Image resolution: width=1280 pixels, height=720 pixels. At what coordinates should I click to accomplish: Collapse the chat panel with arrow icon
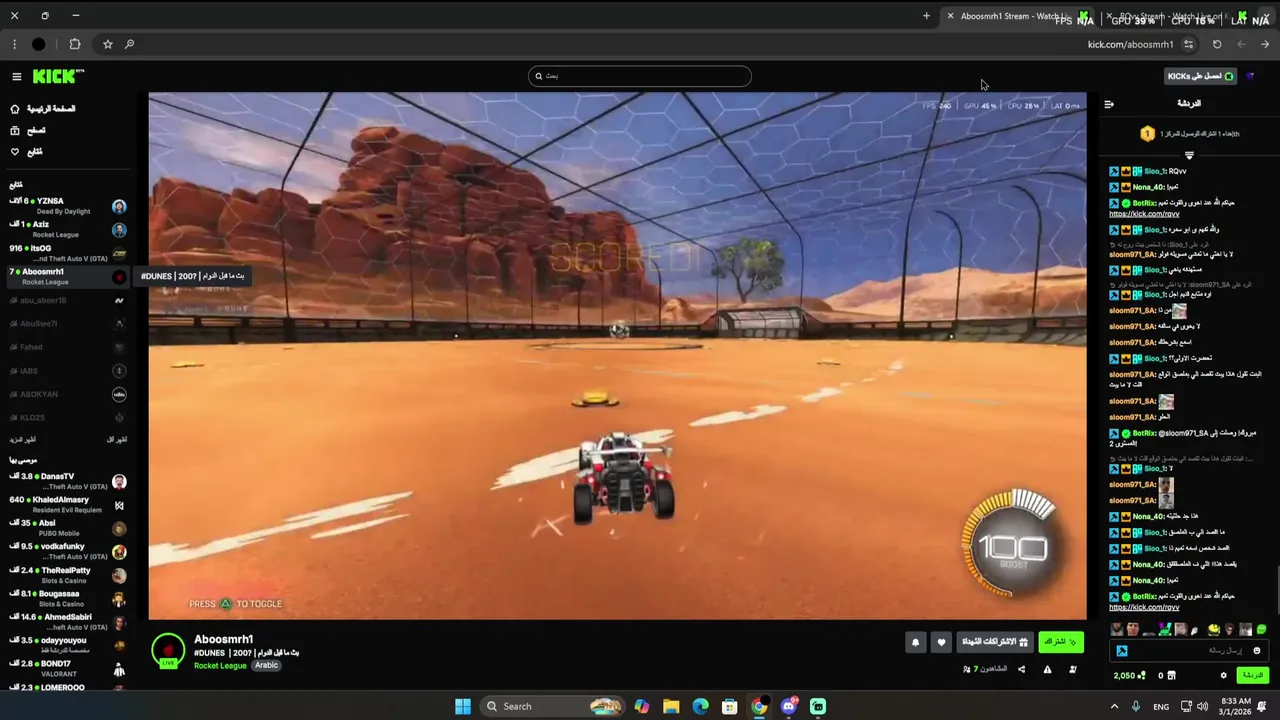[x=1108, y=104]
